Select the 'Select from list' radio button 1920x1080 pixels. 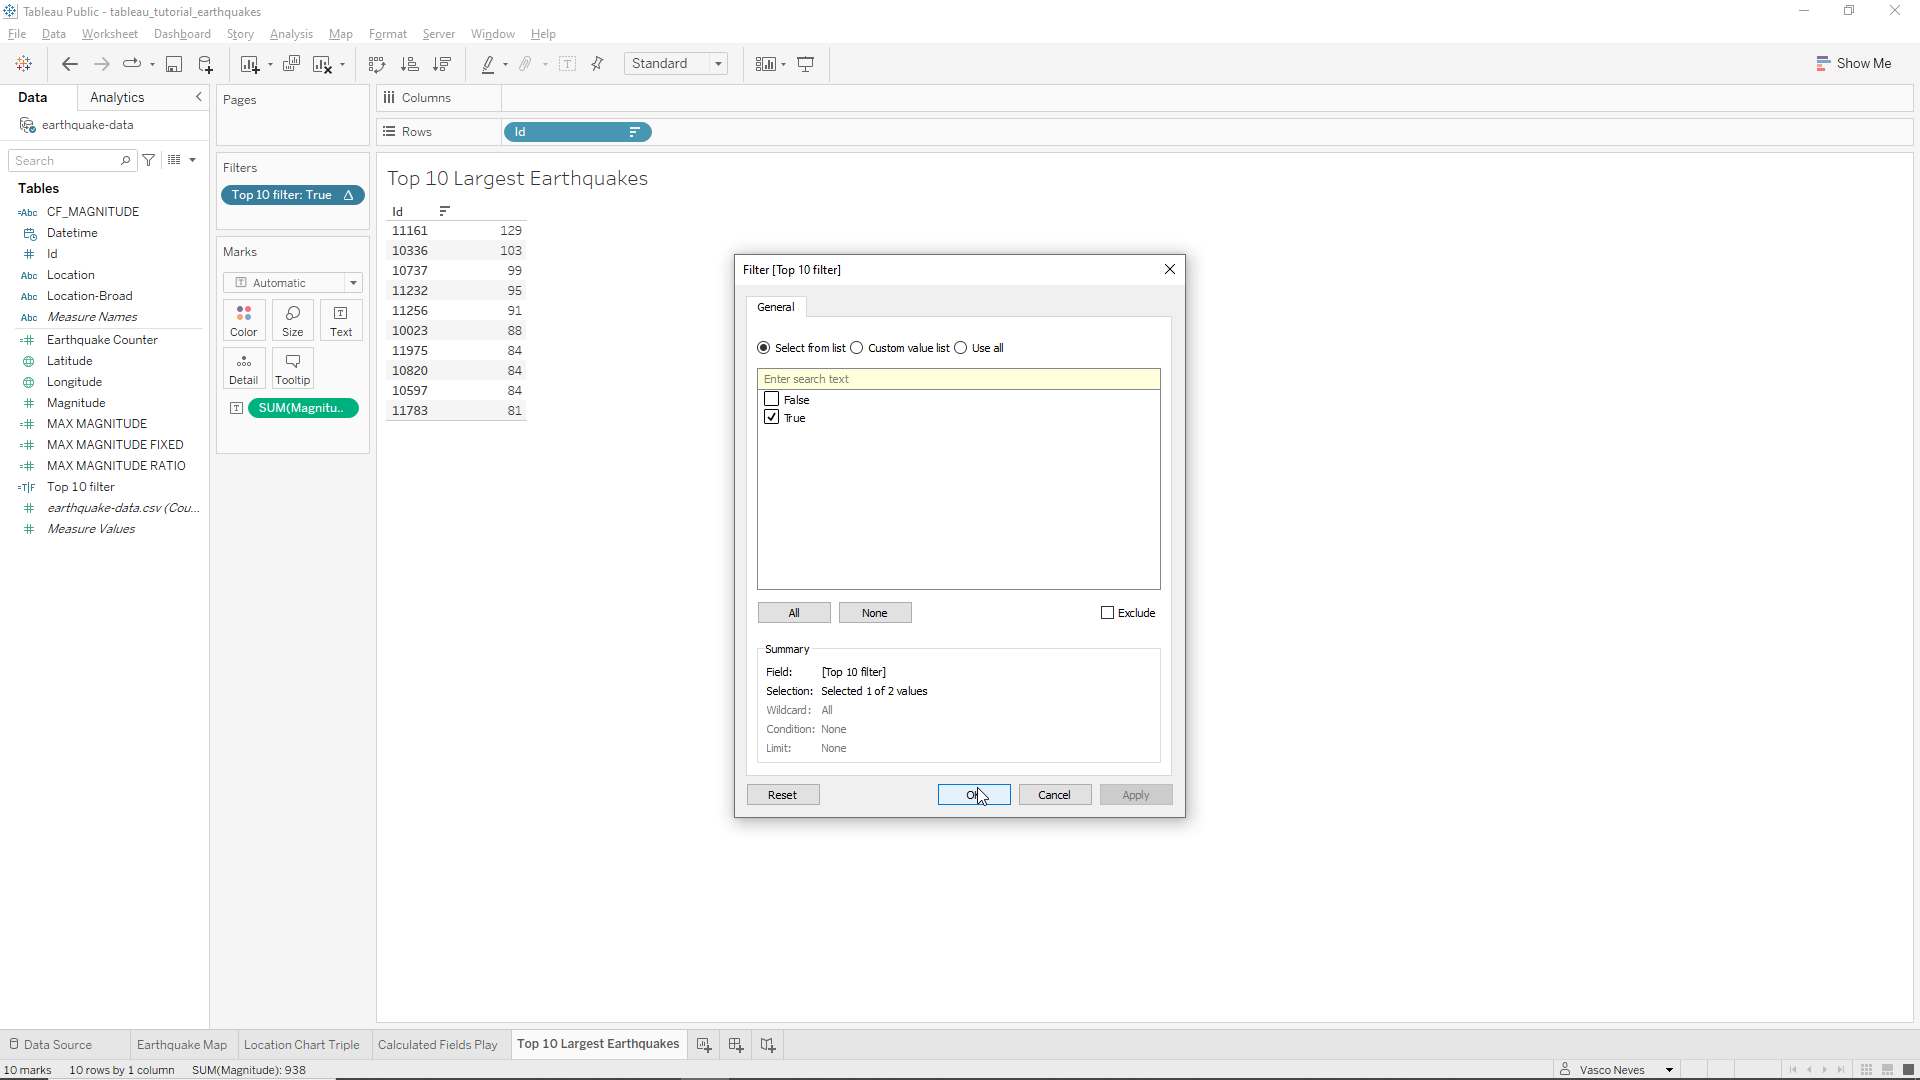point(764,348)
